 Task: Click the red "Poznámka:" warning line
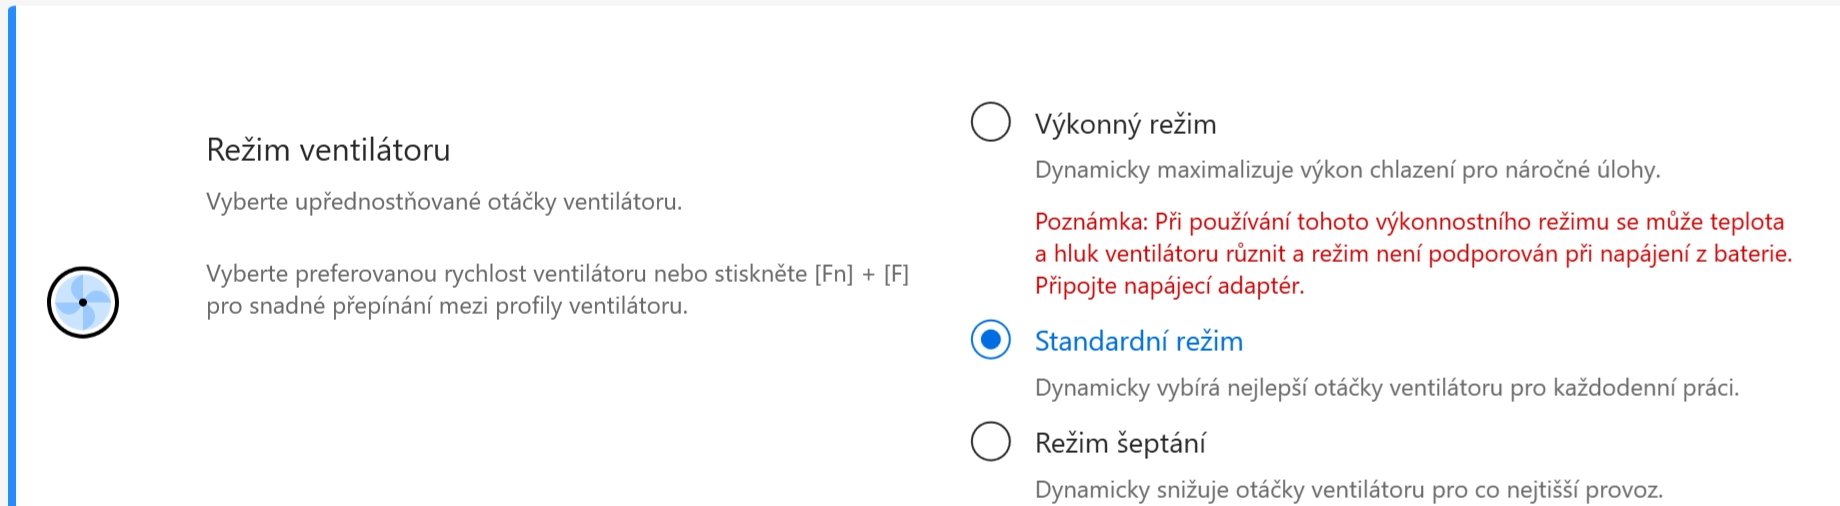pos(1409,222)
